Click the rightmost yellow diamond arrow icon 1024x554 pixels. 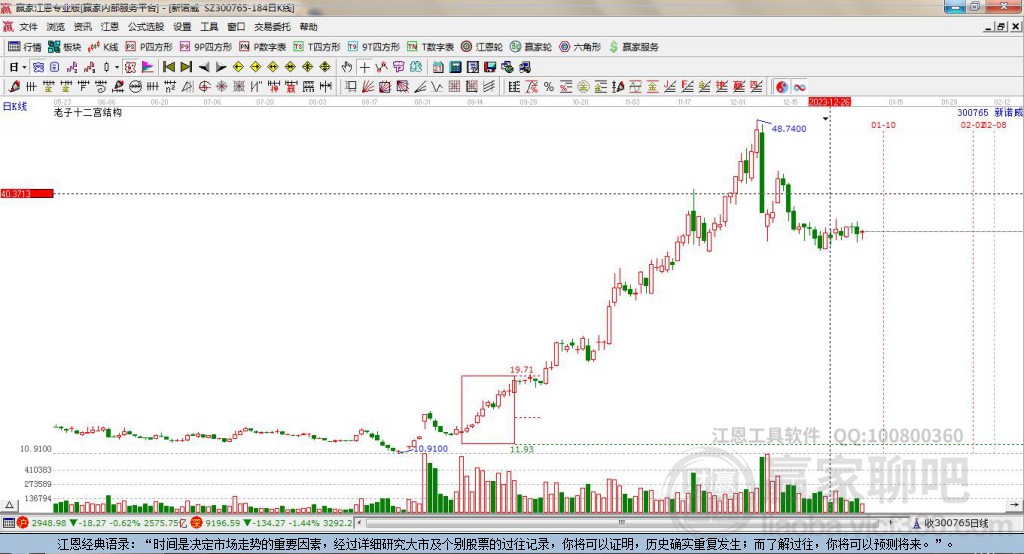point(325,67)
